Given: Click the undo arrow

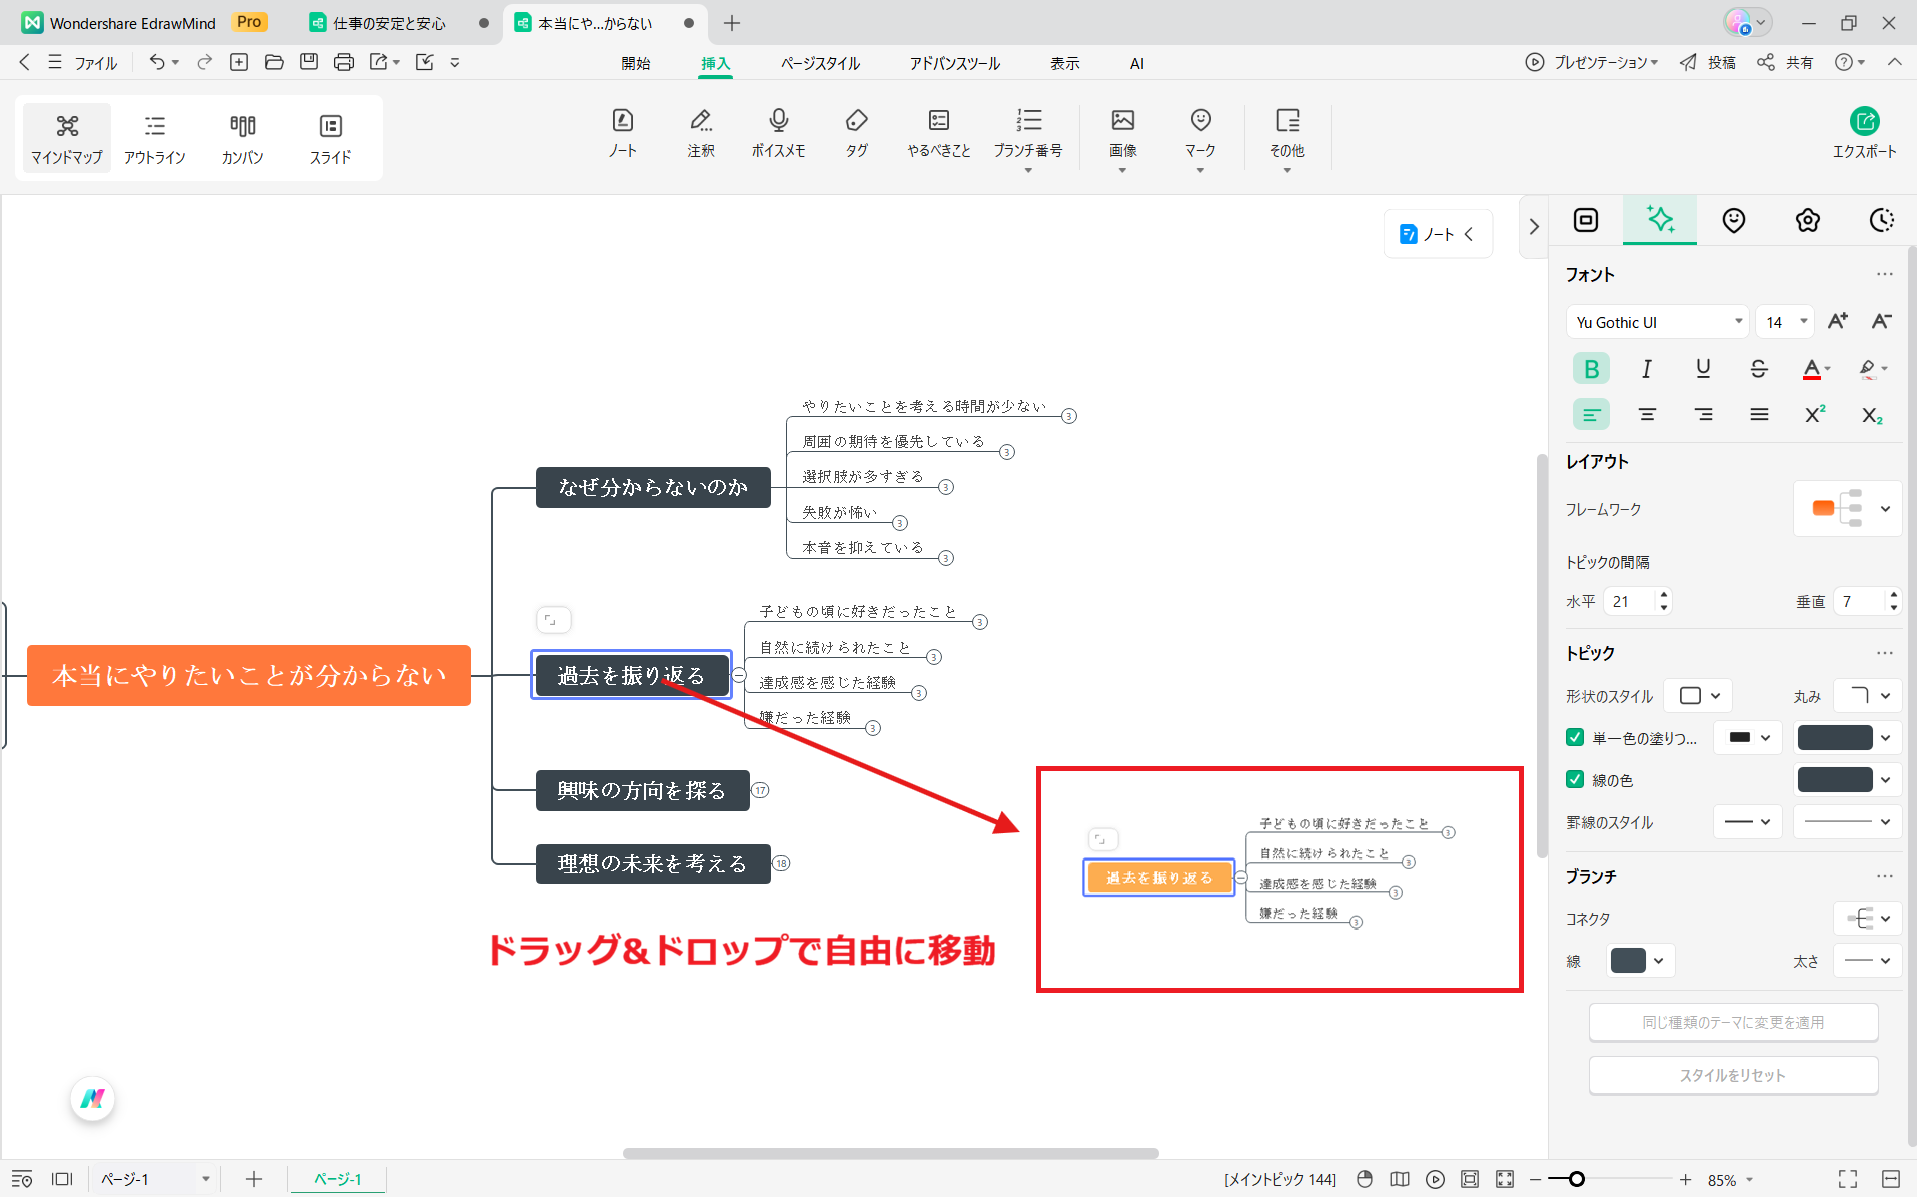Looking at the screenshot, I should tap(156, 62).
